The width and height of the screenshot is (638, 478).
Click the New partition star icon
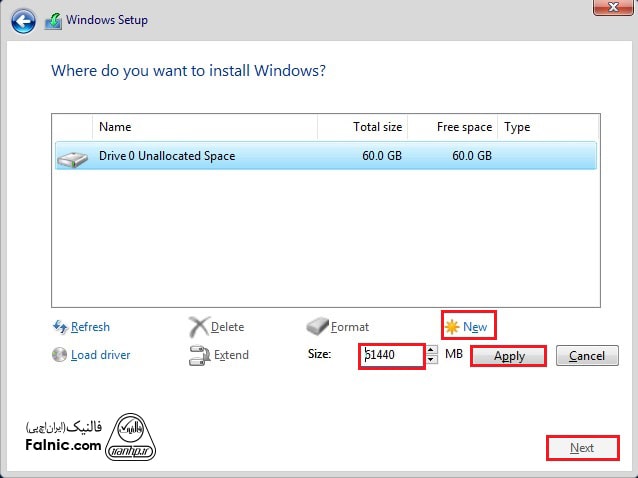click(451, 327)
